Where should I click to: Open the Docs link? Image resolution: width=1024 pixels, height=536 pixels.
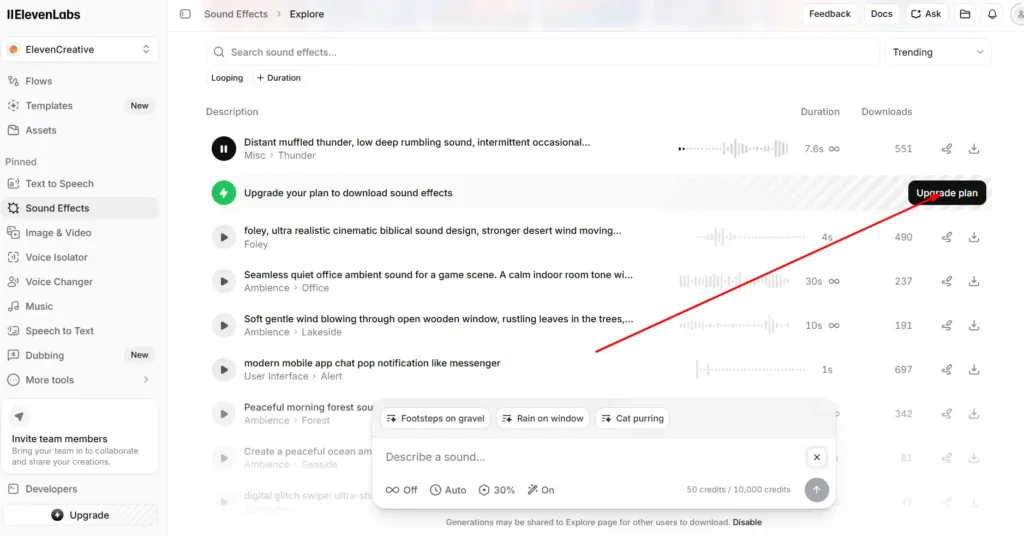point(881,14)
